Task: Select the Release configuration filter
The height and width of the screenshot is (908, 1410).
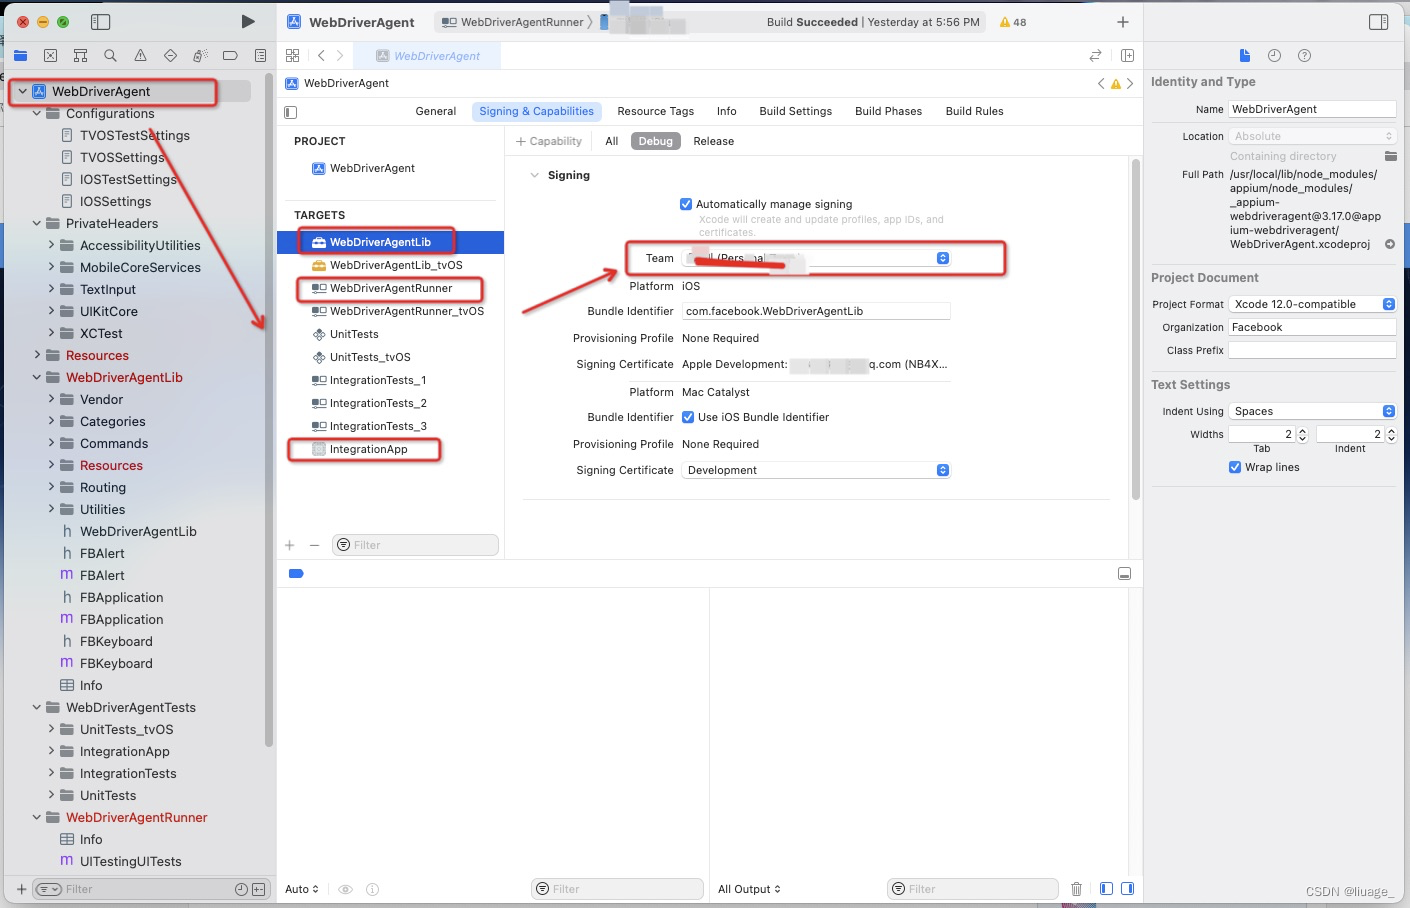Action: (714, 141)
